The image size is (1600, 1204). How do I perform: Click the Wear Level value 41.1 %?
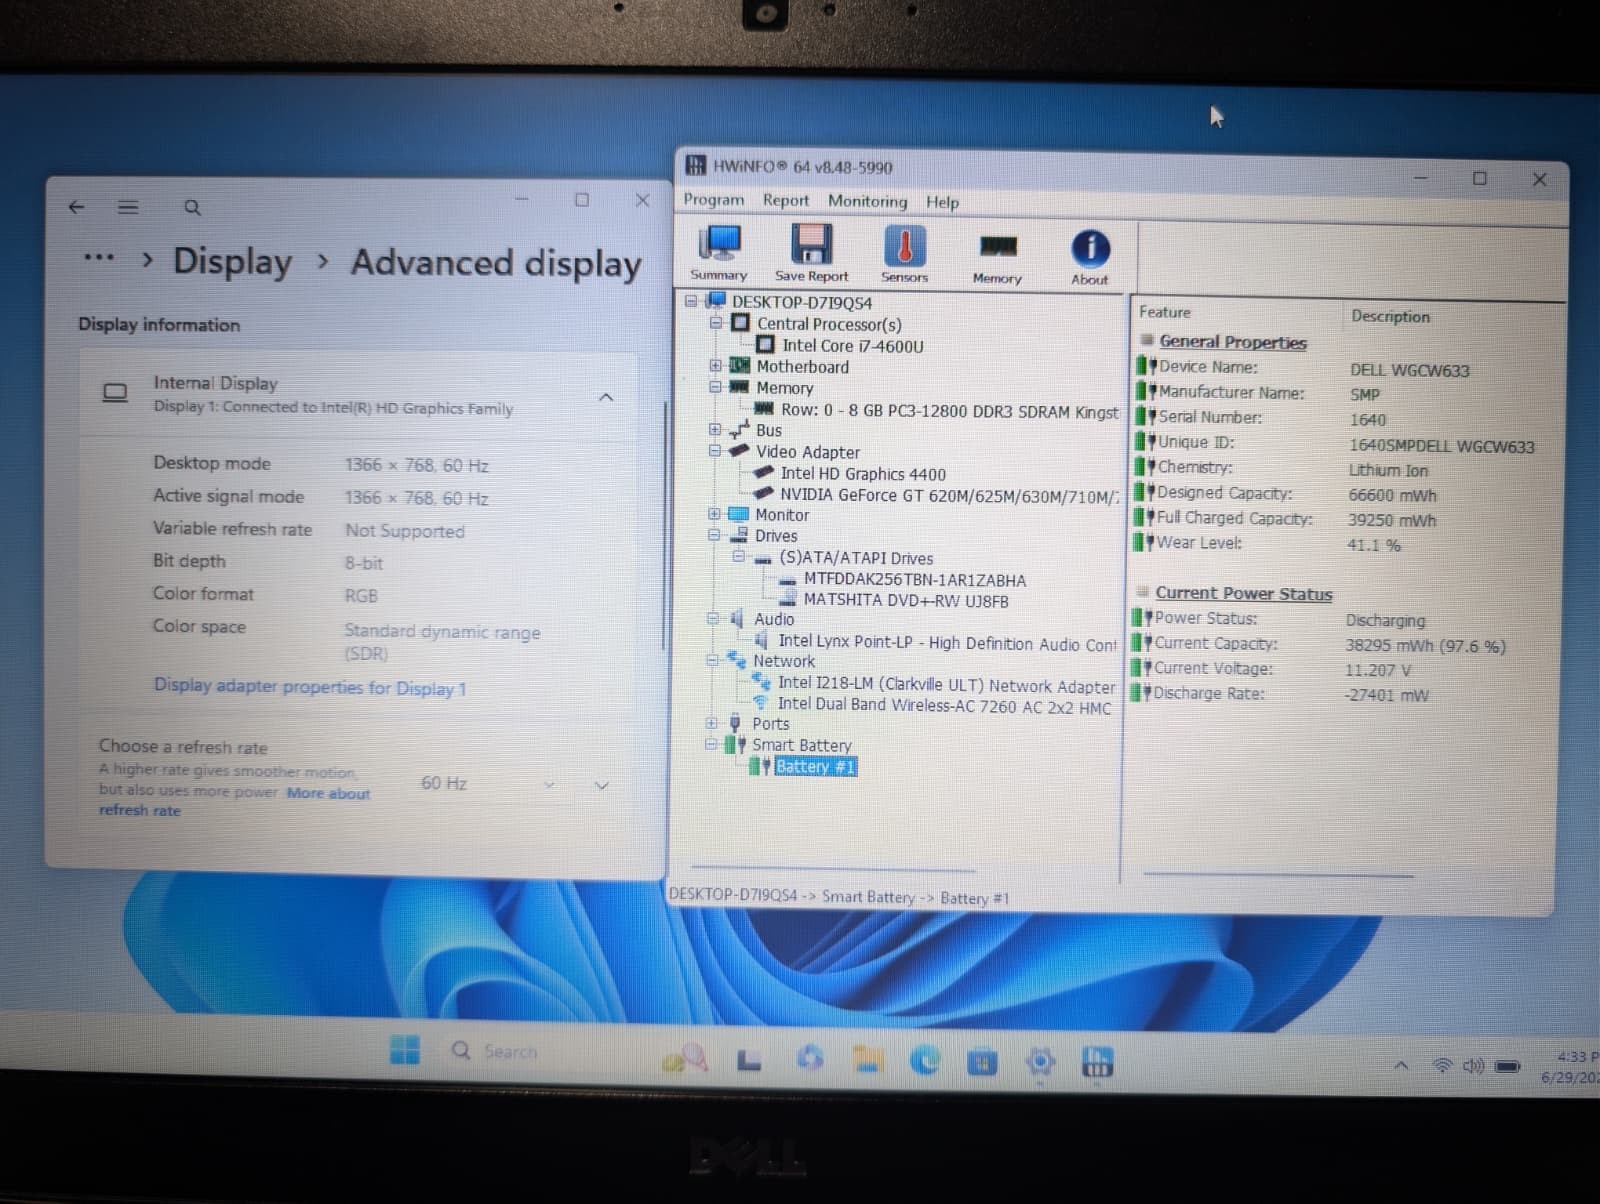click(x=1374, y=545)
